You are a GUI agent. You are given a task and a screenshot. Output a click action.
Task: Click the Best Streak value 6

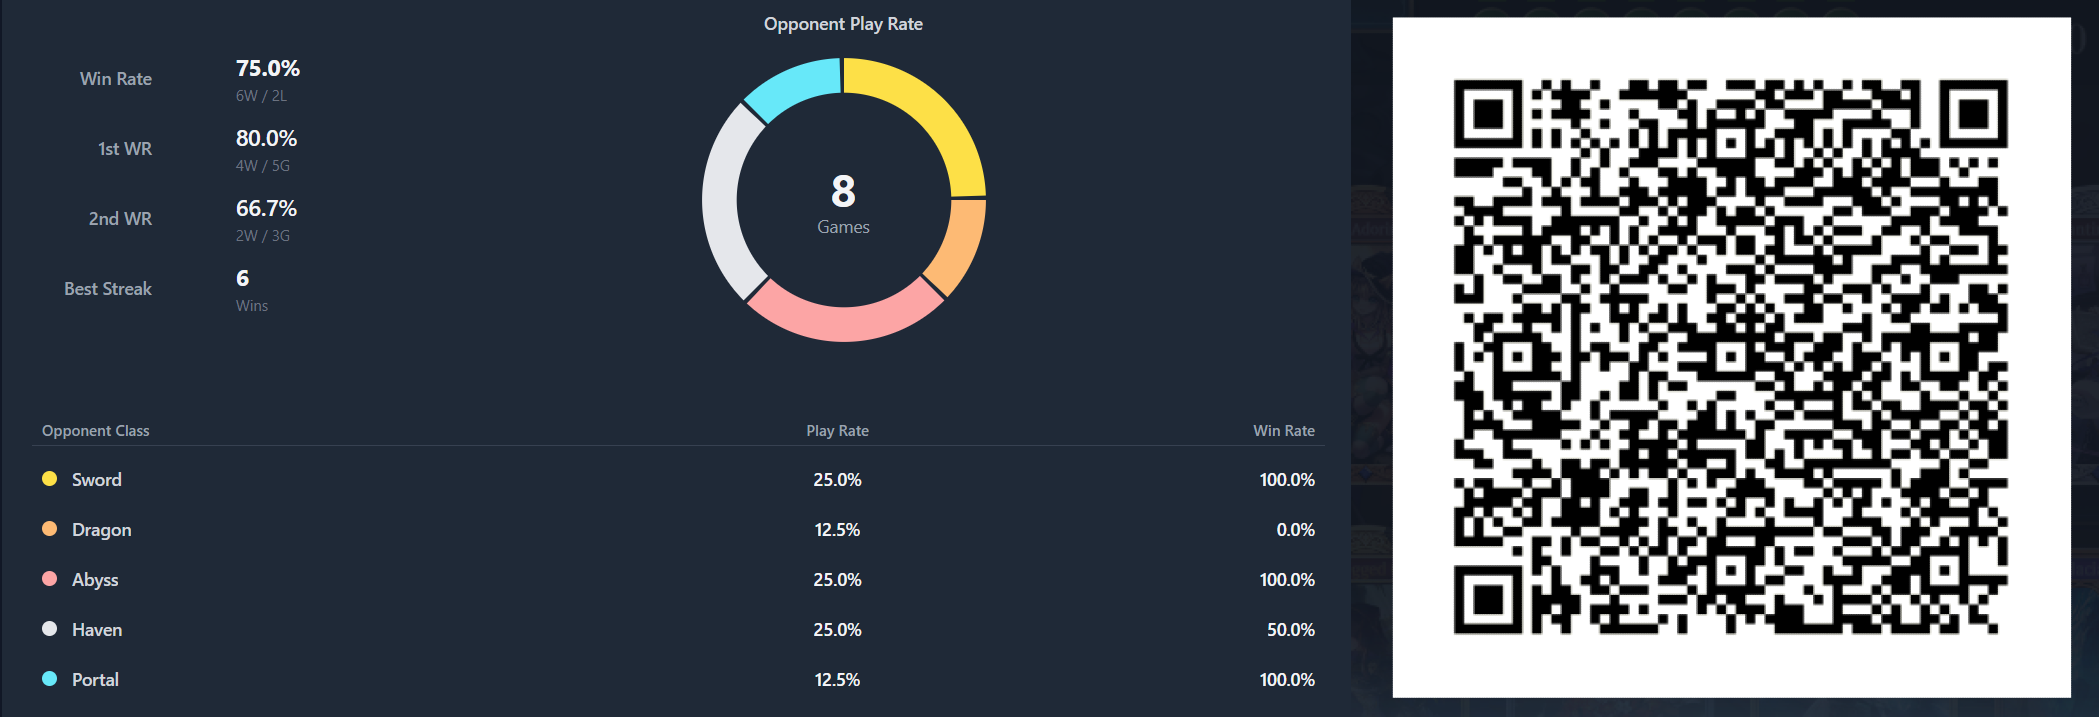[243, 278]
